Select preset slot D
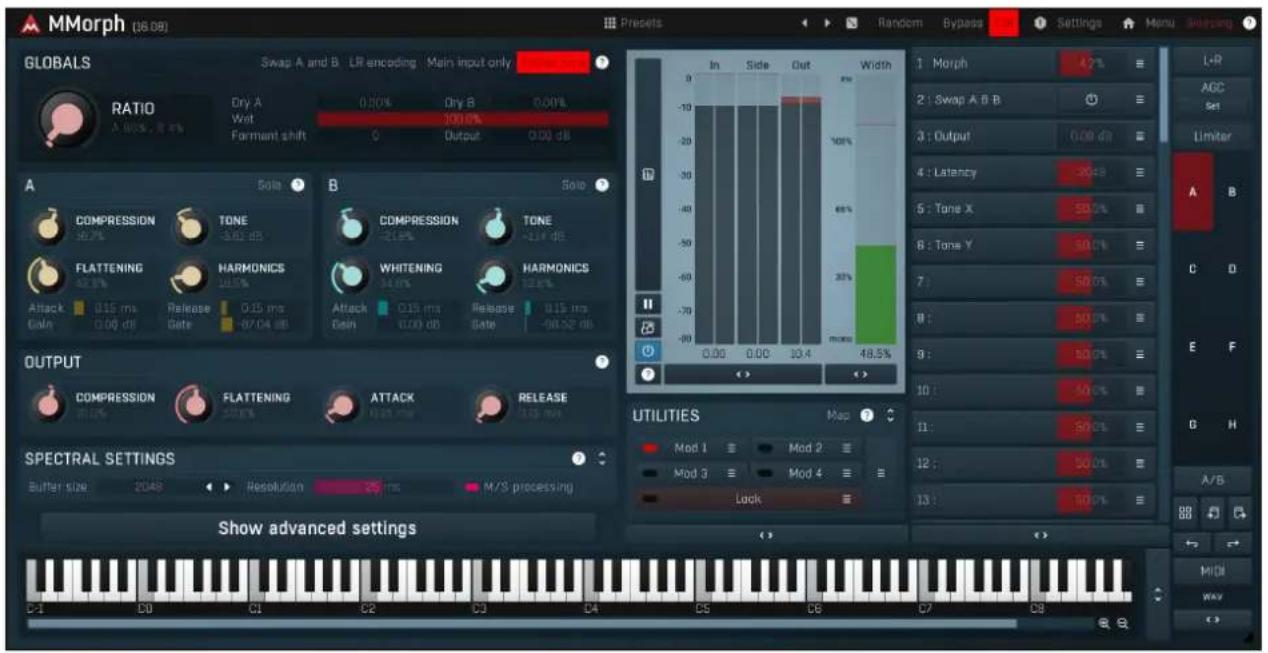1268x653 pixels. [x=1232, y=269]
